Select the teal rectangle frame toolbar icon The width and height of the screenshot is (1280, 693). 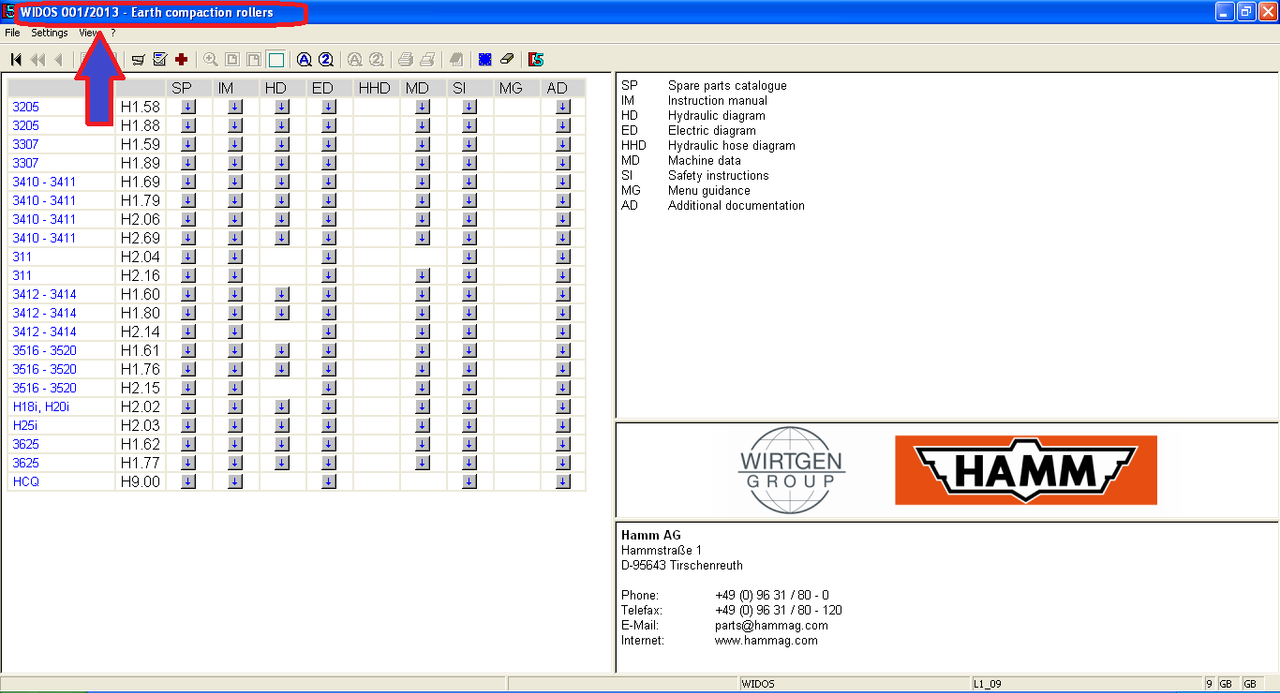(276, 59)
